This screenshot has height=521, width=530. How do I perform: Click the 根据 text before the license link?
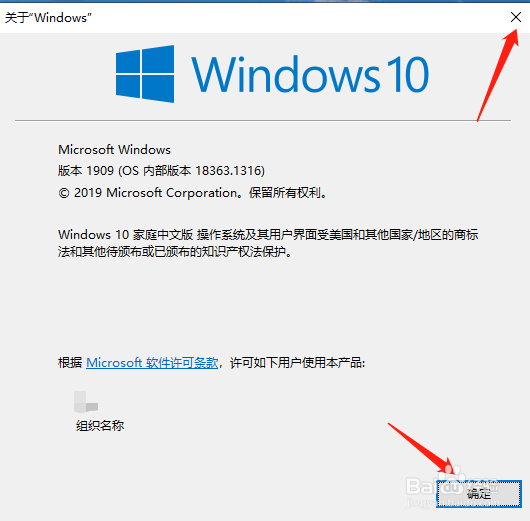coord(70,363)
